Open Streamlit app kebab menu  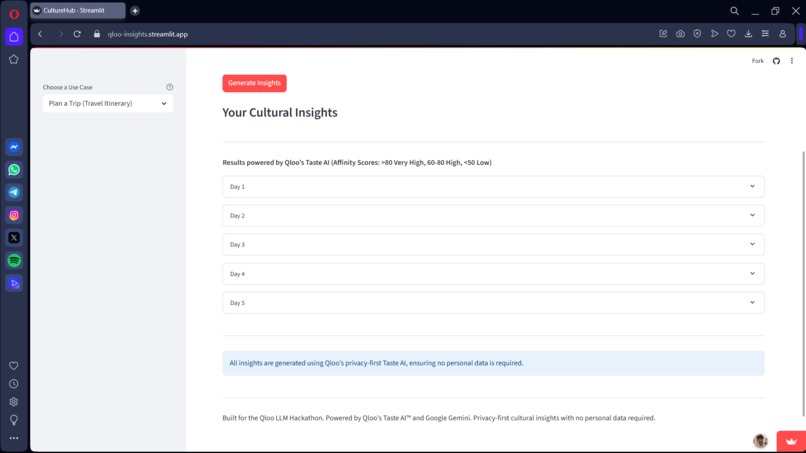[792, 61]
